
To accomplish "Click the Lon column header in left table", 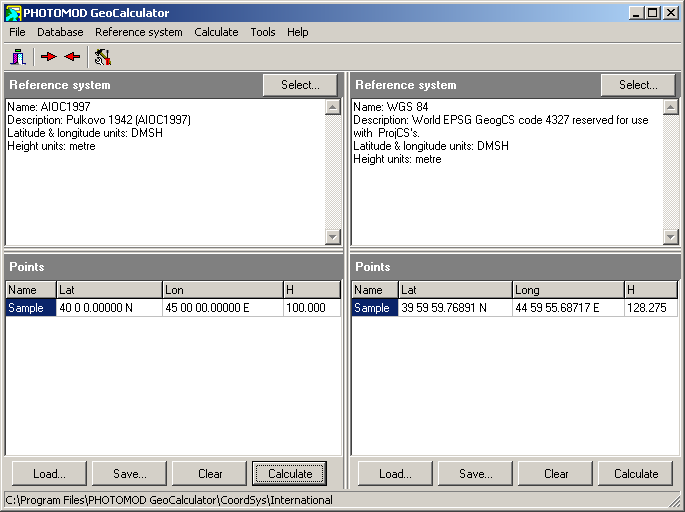I will pyautogui.click(x=223, y=290).
